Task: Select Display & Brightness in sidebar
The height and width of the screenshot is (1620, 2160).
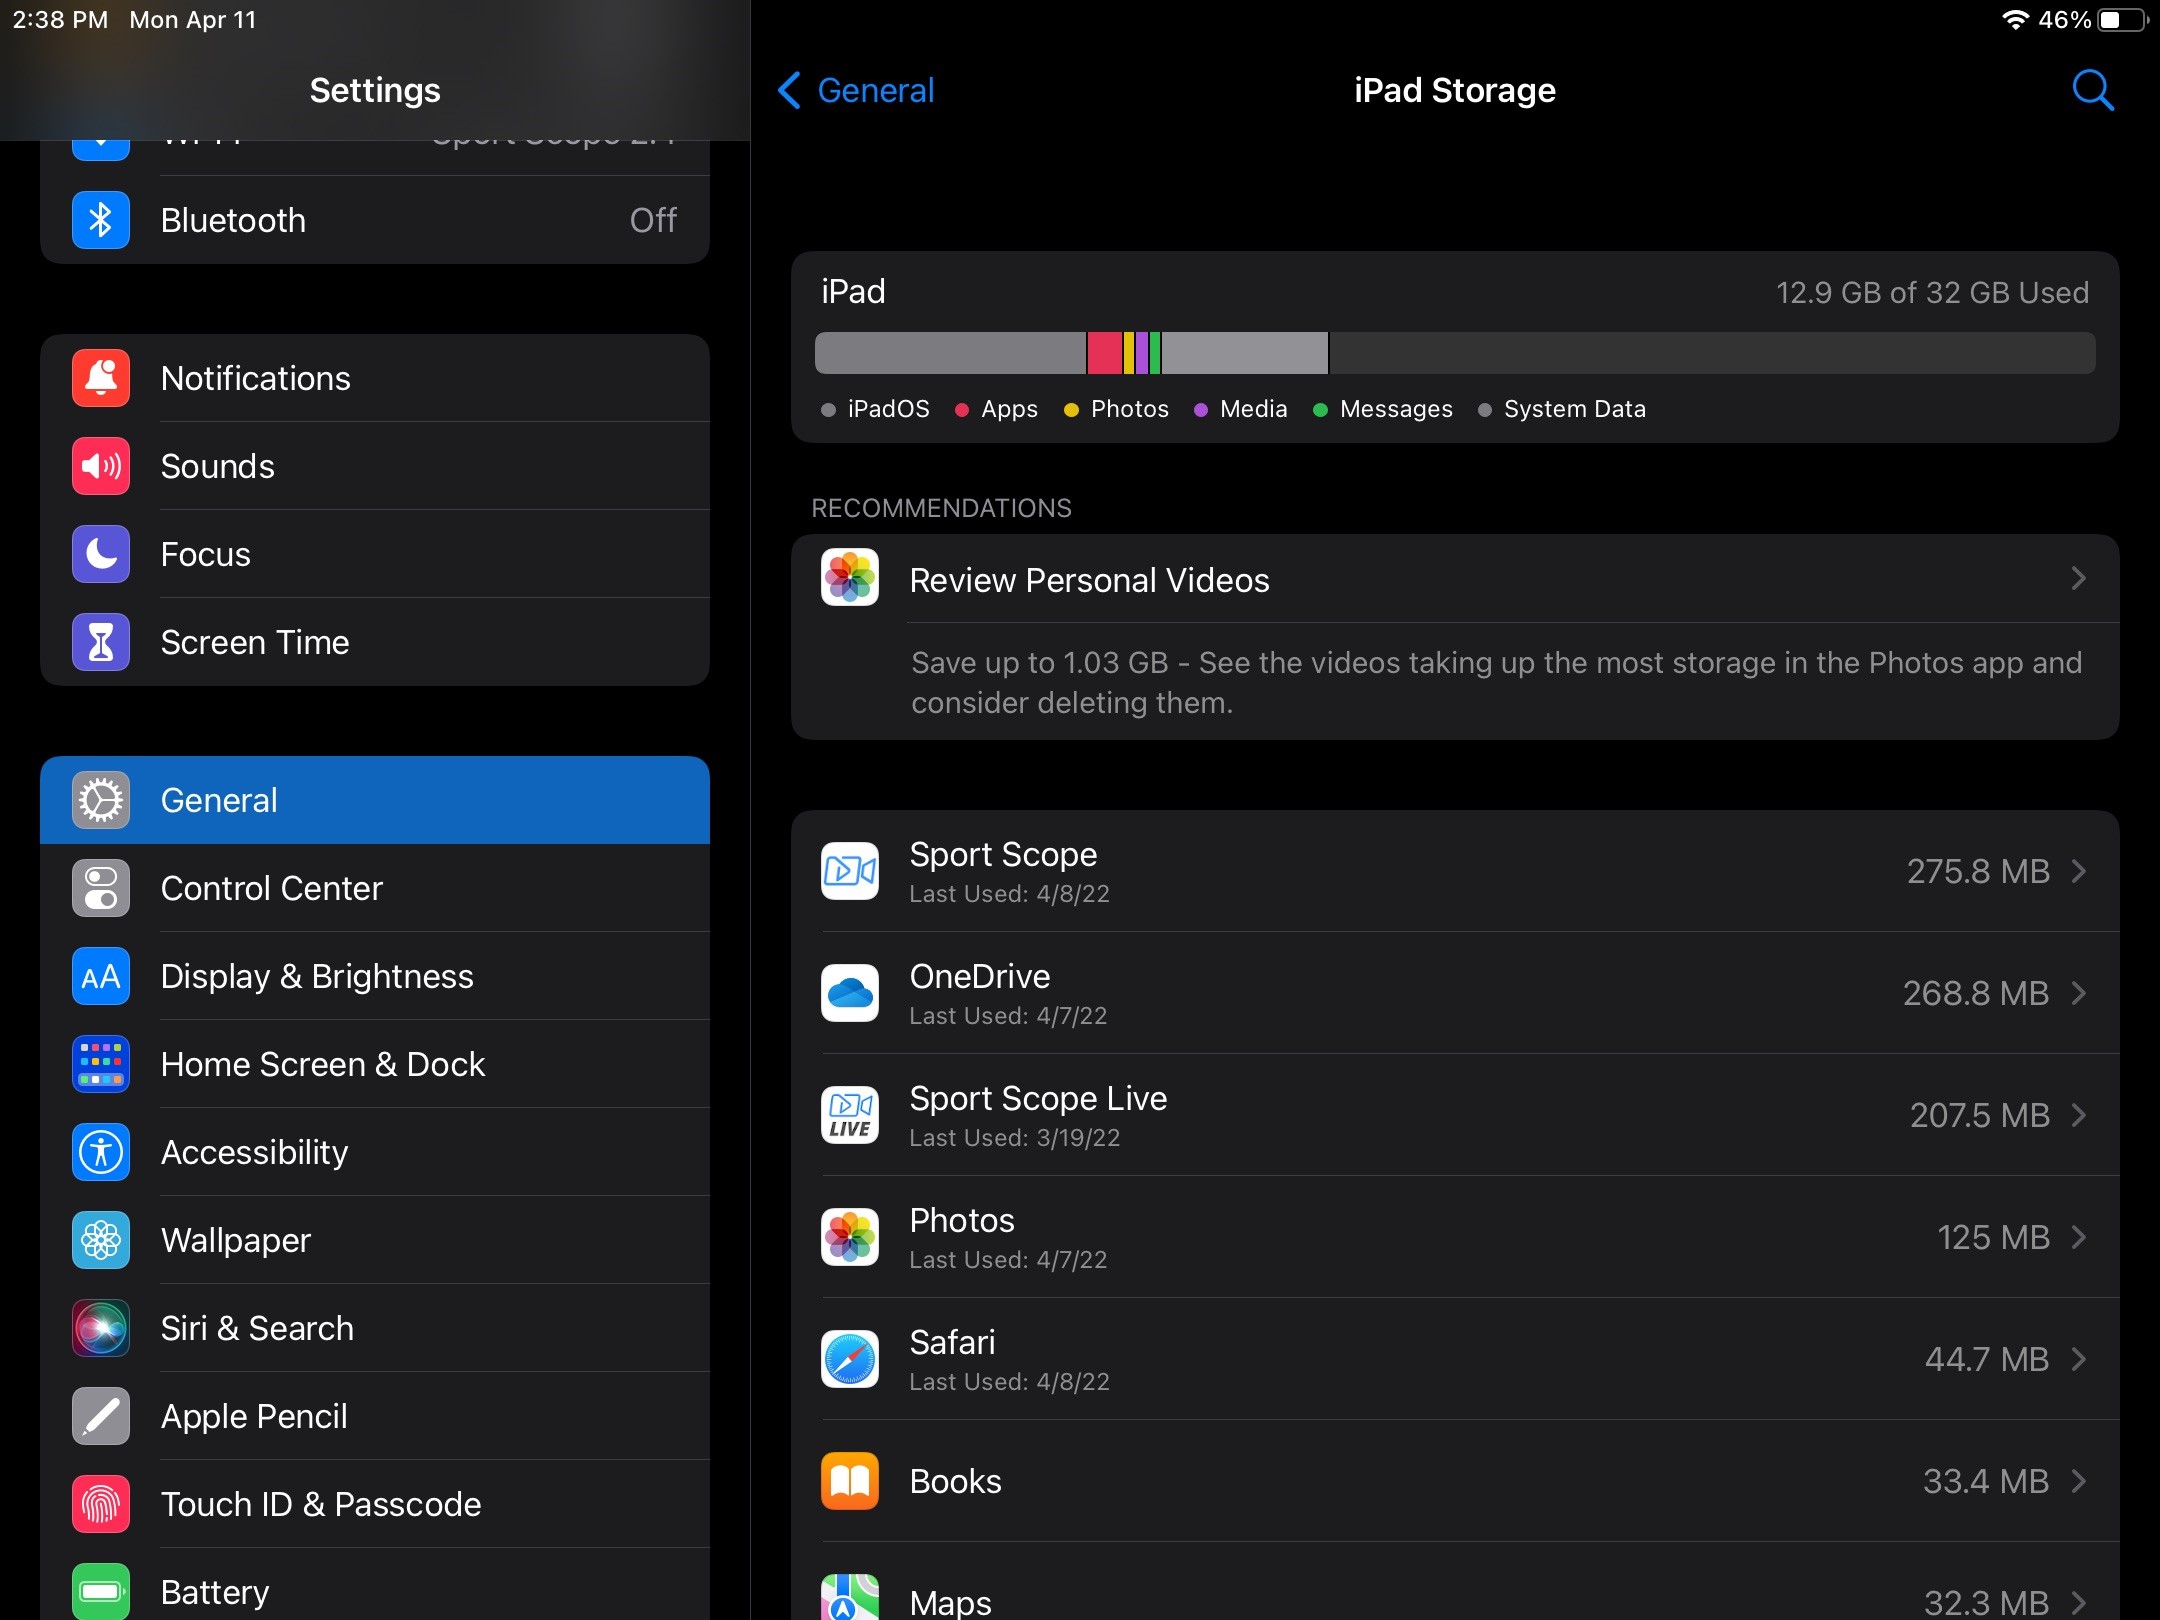Action: (x=375, y=976)
